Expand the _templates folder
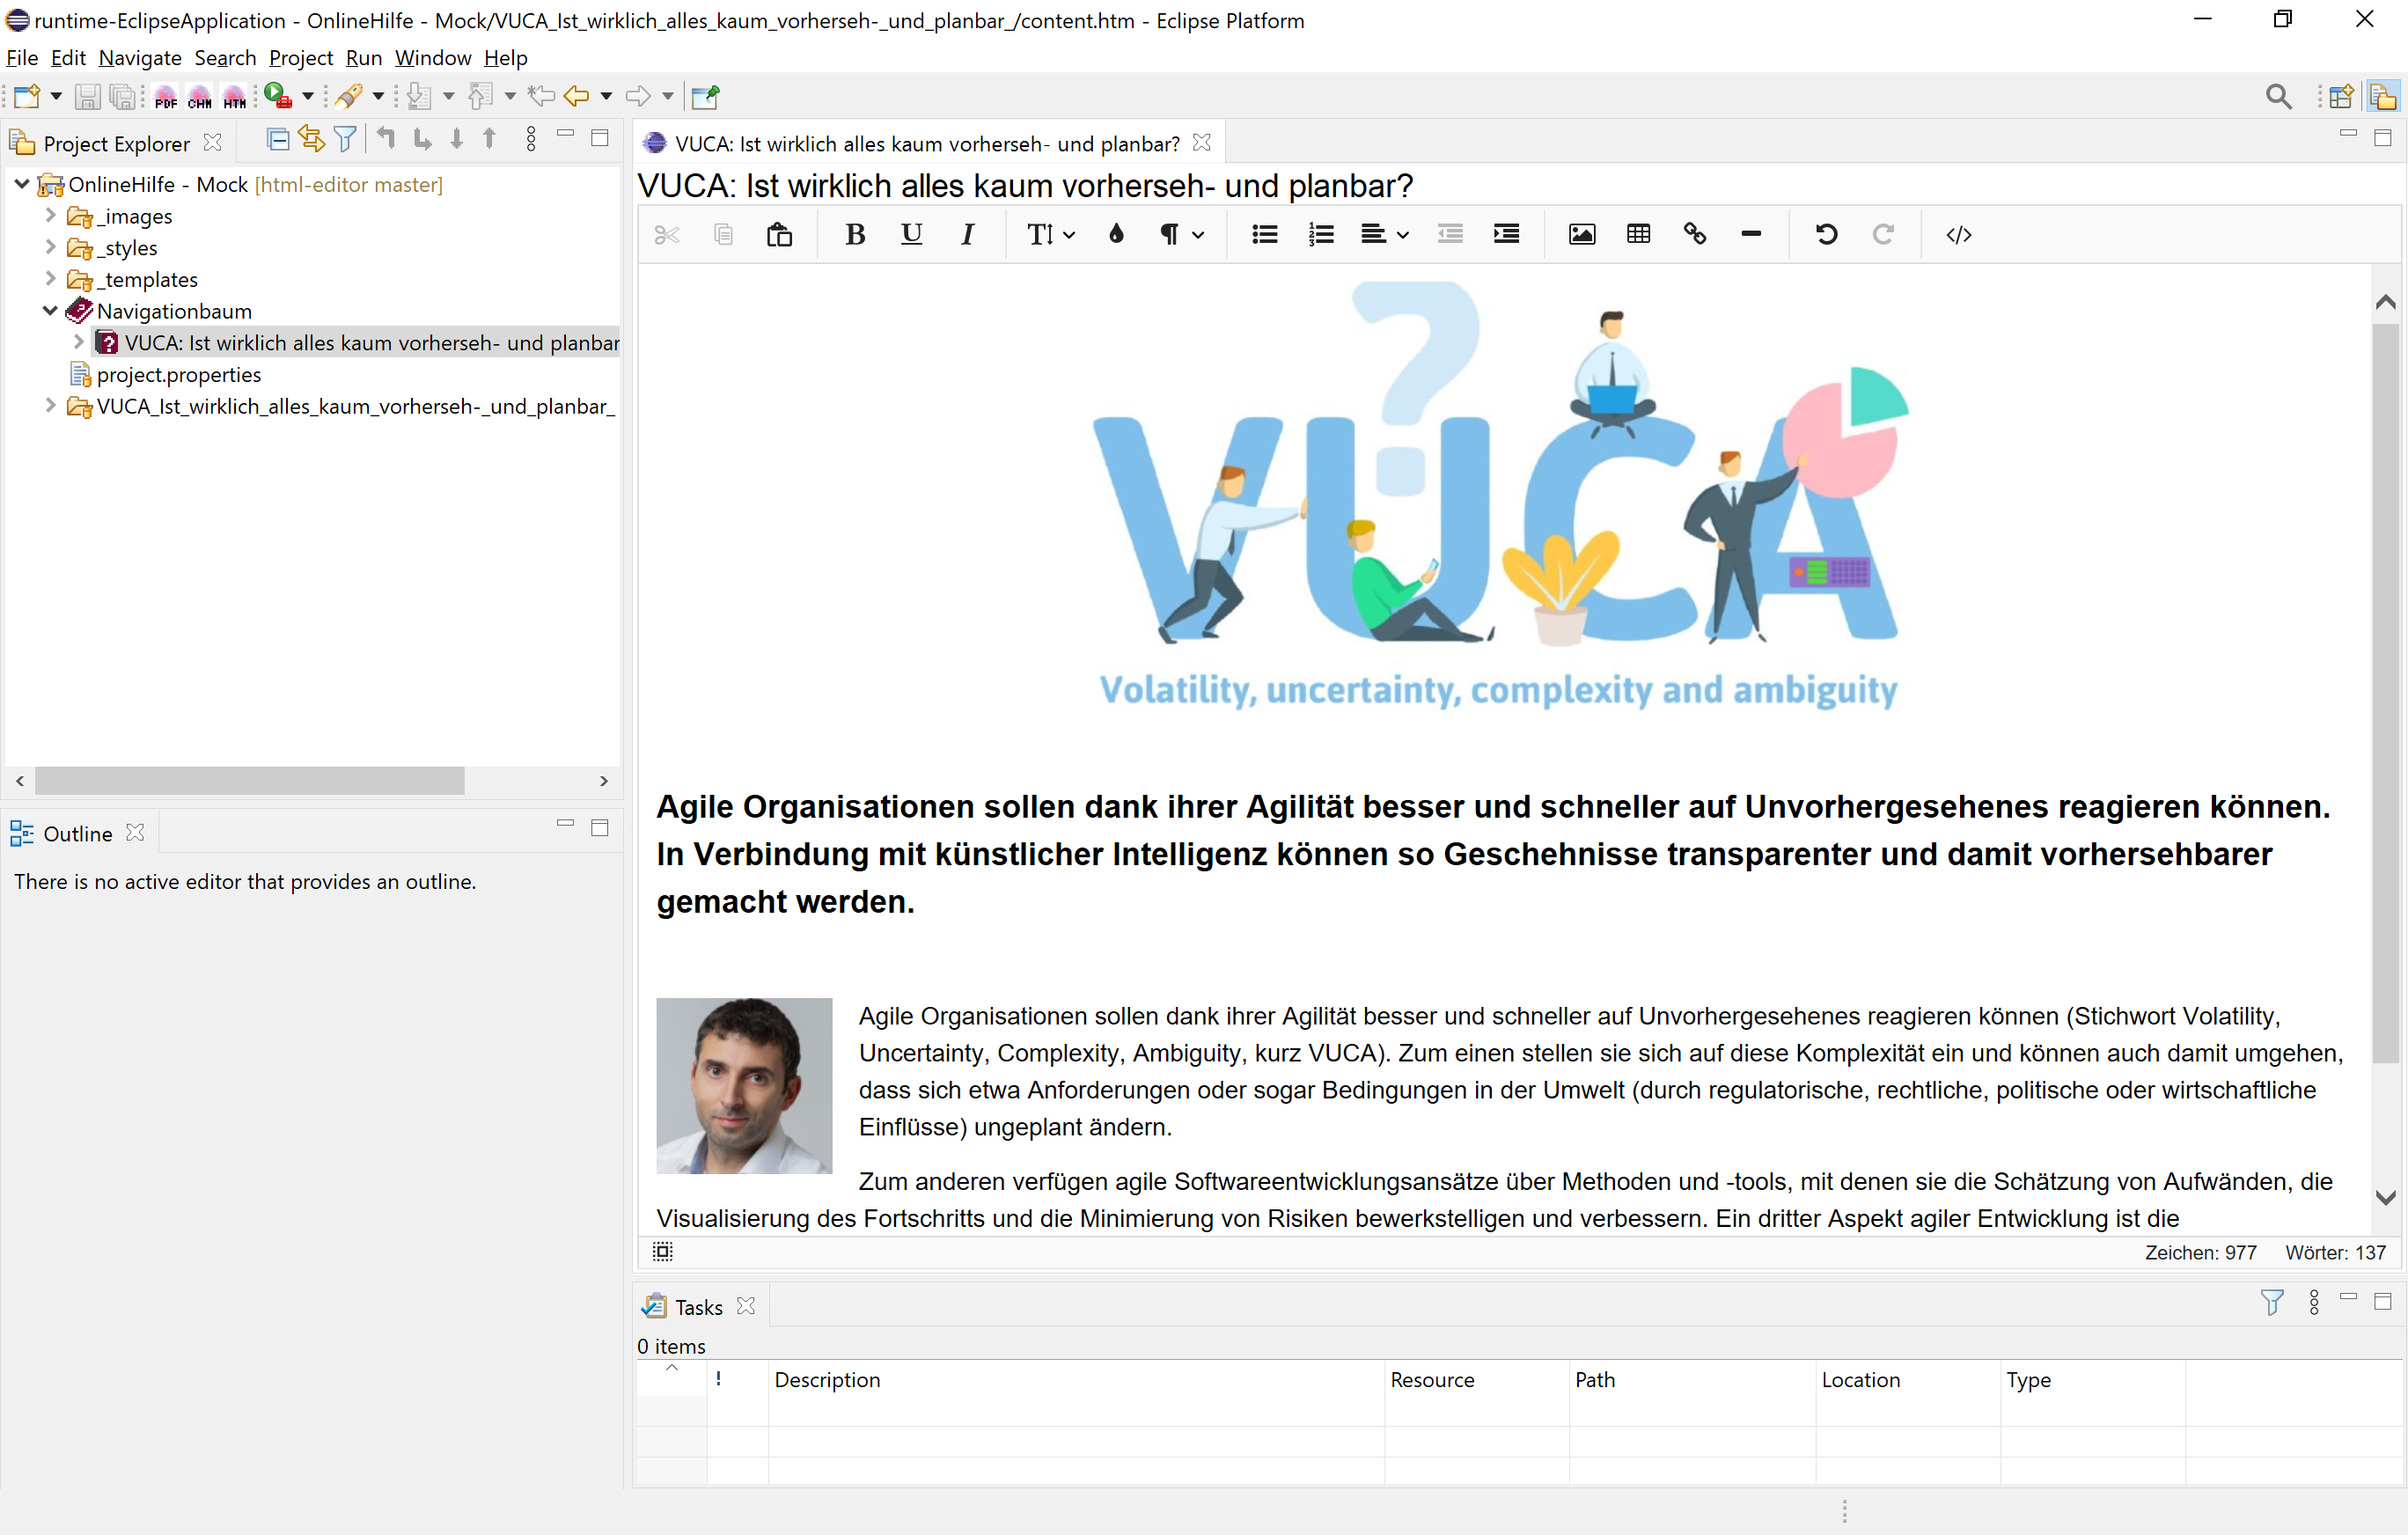Screen dimensions: 2408x1535 [50, 279]
